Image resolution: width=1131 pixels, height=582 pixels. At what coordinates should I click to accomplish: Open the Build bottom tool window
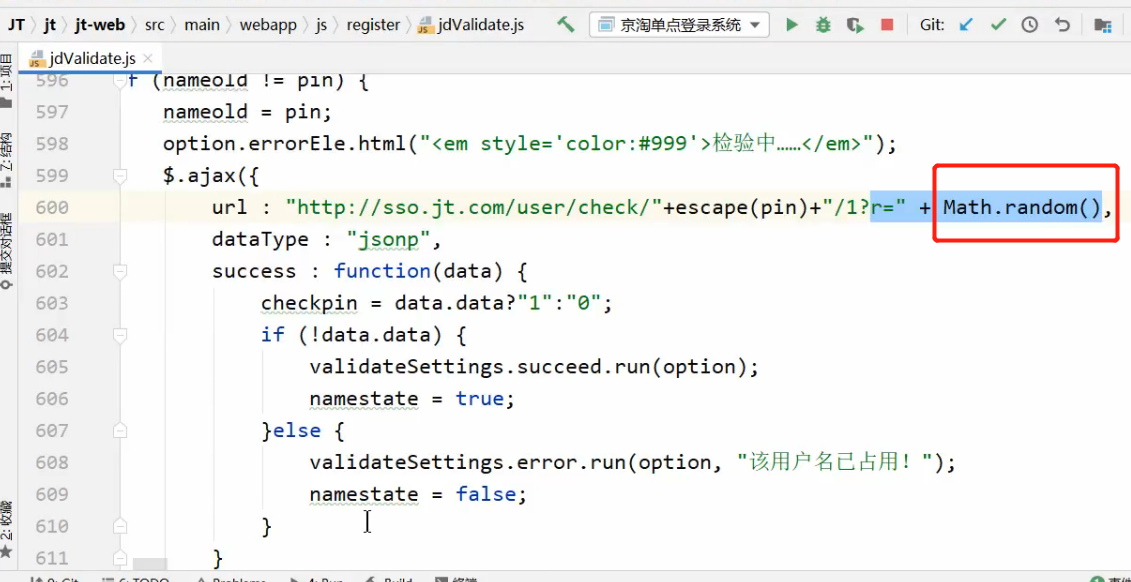pyautogui.click(x=390, y=580)
